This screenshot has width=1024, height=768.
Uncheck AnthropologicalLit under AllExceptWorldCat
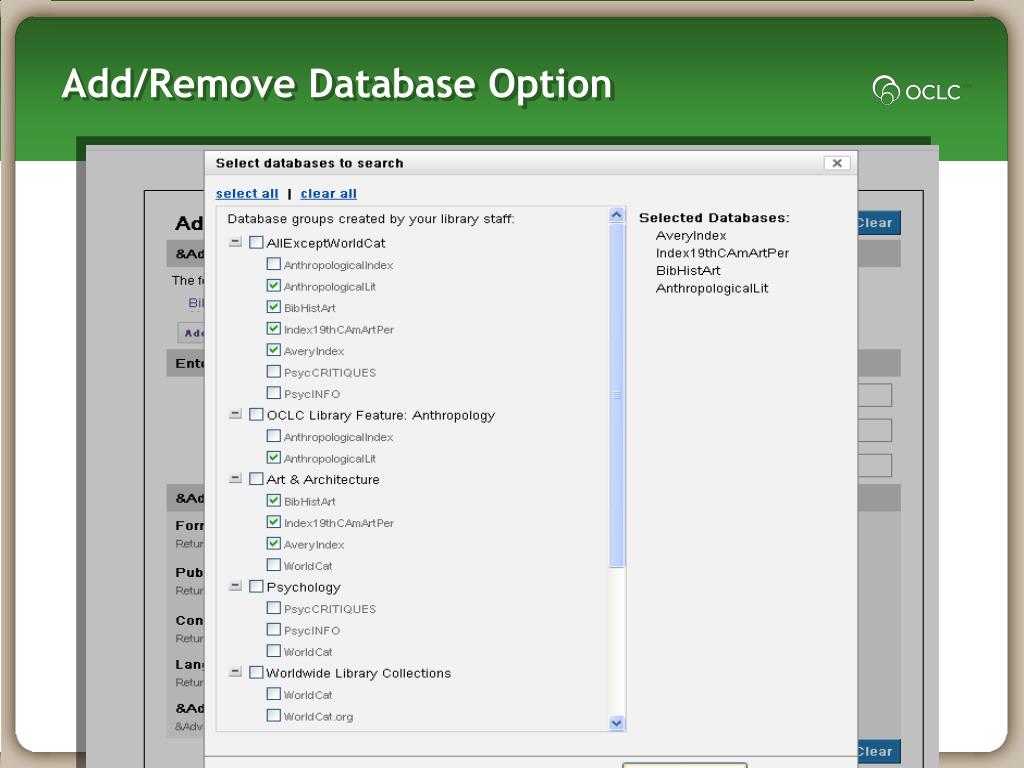click(274, 285)
